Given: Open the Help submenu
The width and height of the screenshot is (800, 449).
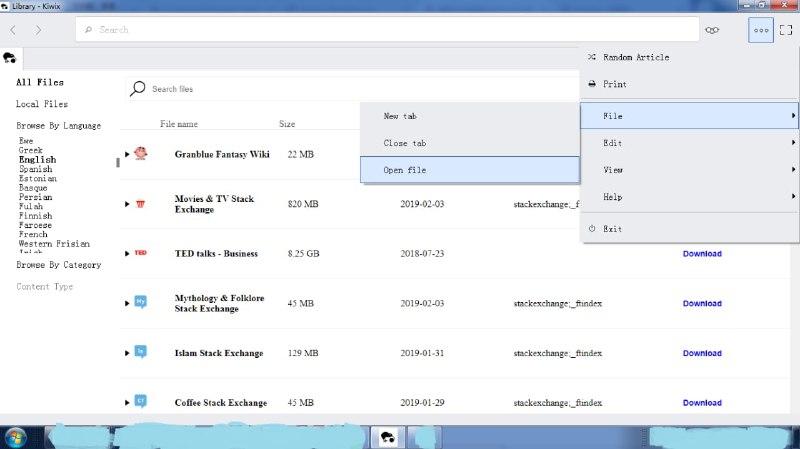Looking at the screenshot, I should [689, 197].
